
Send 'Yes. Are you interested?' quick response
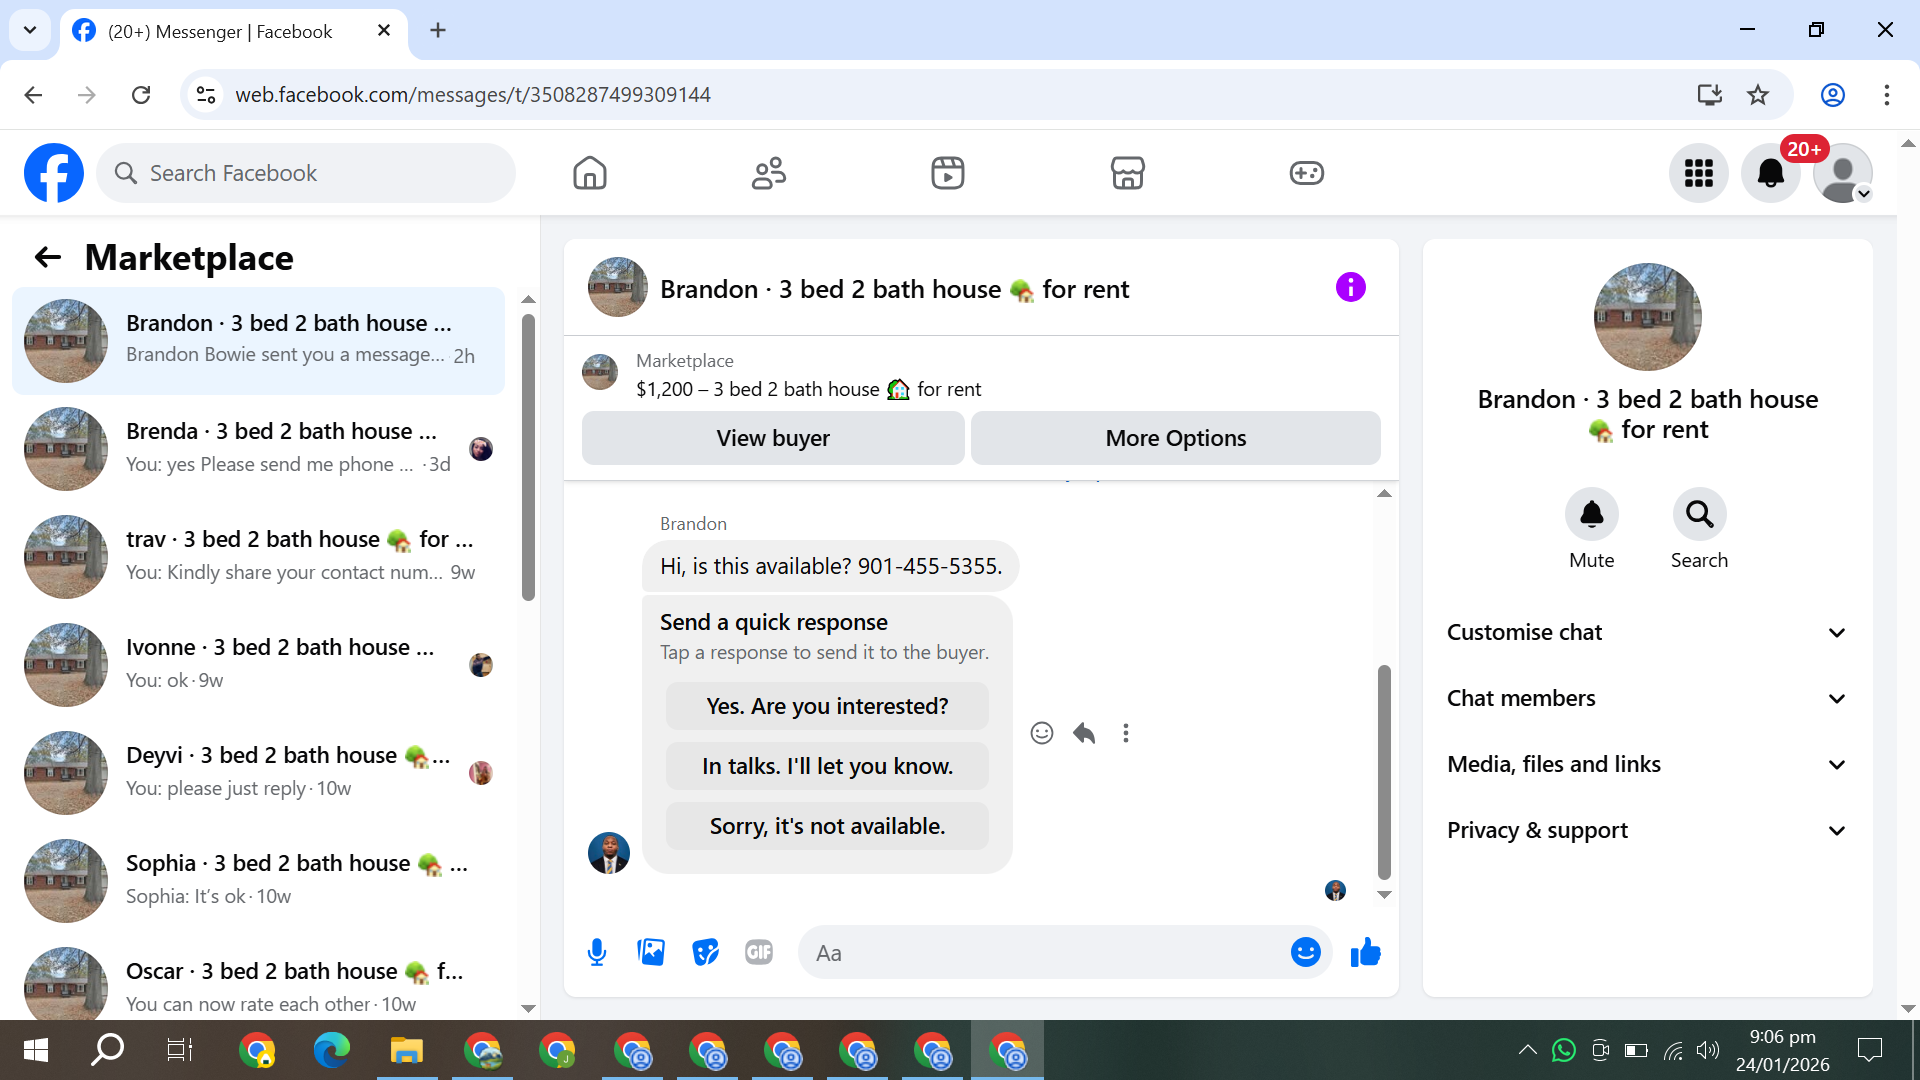pyautogui.click(x=827, y=706)
